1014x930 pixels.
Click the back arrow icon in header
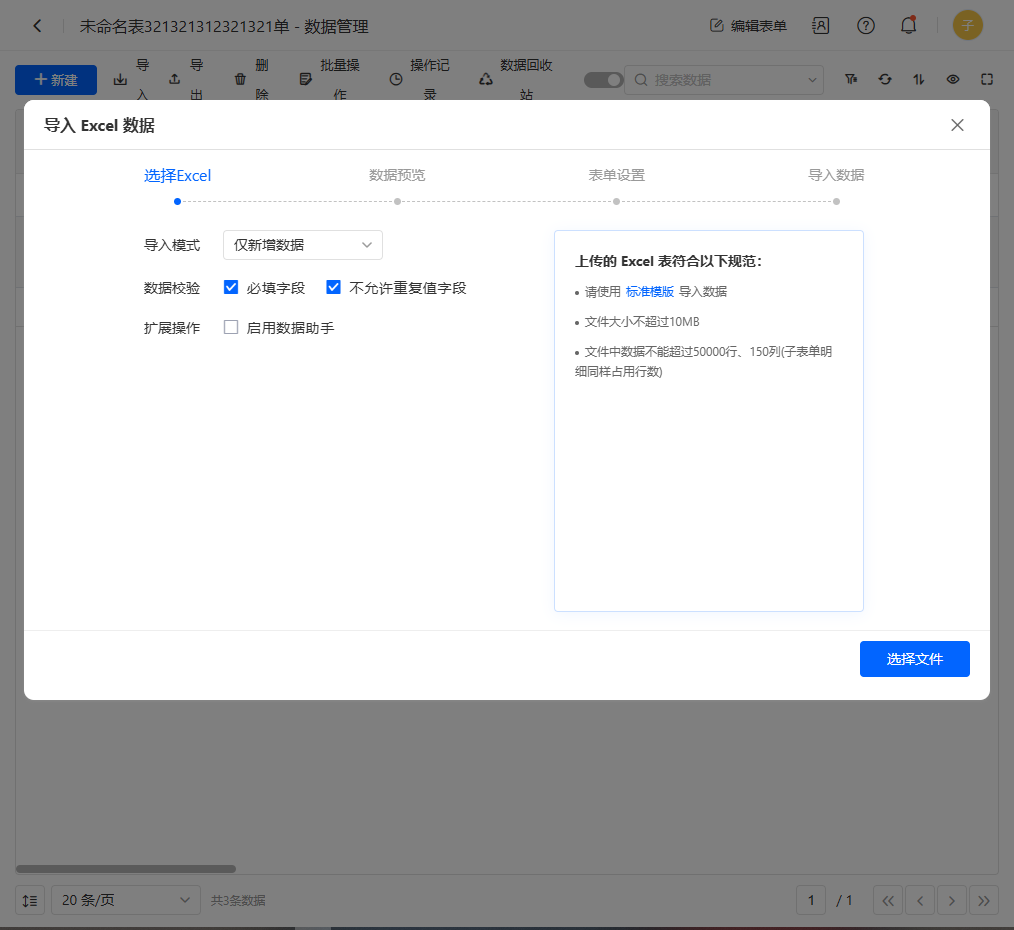pos(37,26)
